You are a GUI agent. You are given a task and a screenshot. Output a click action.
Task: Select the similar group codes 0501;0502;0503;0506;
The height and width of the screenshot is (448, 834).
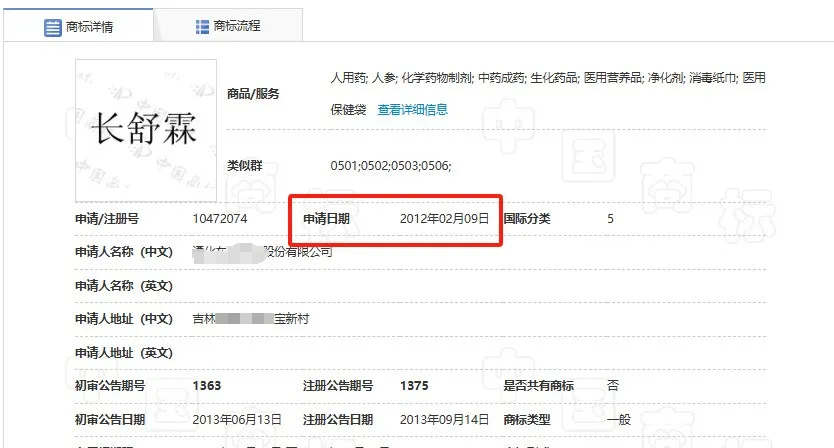click(x=391, y=166)
